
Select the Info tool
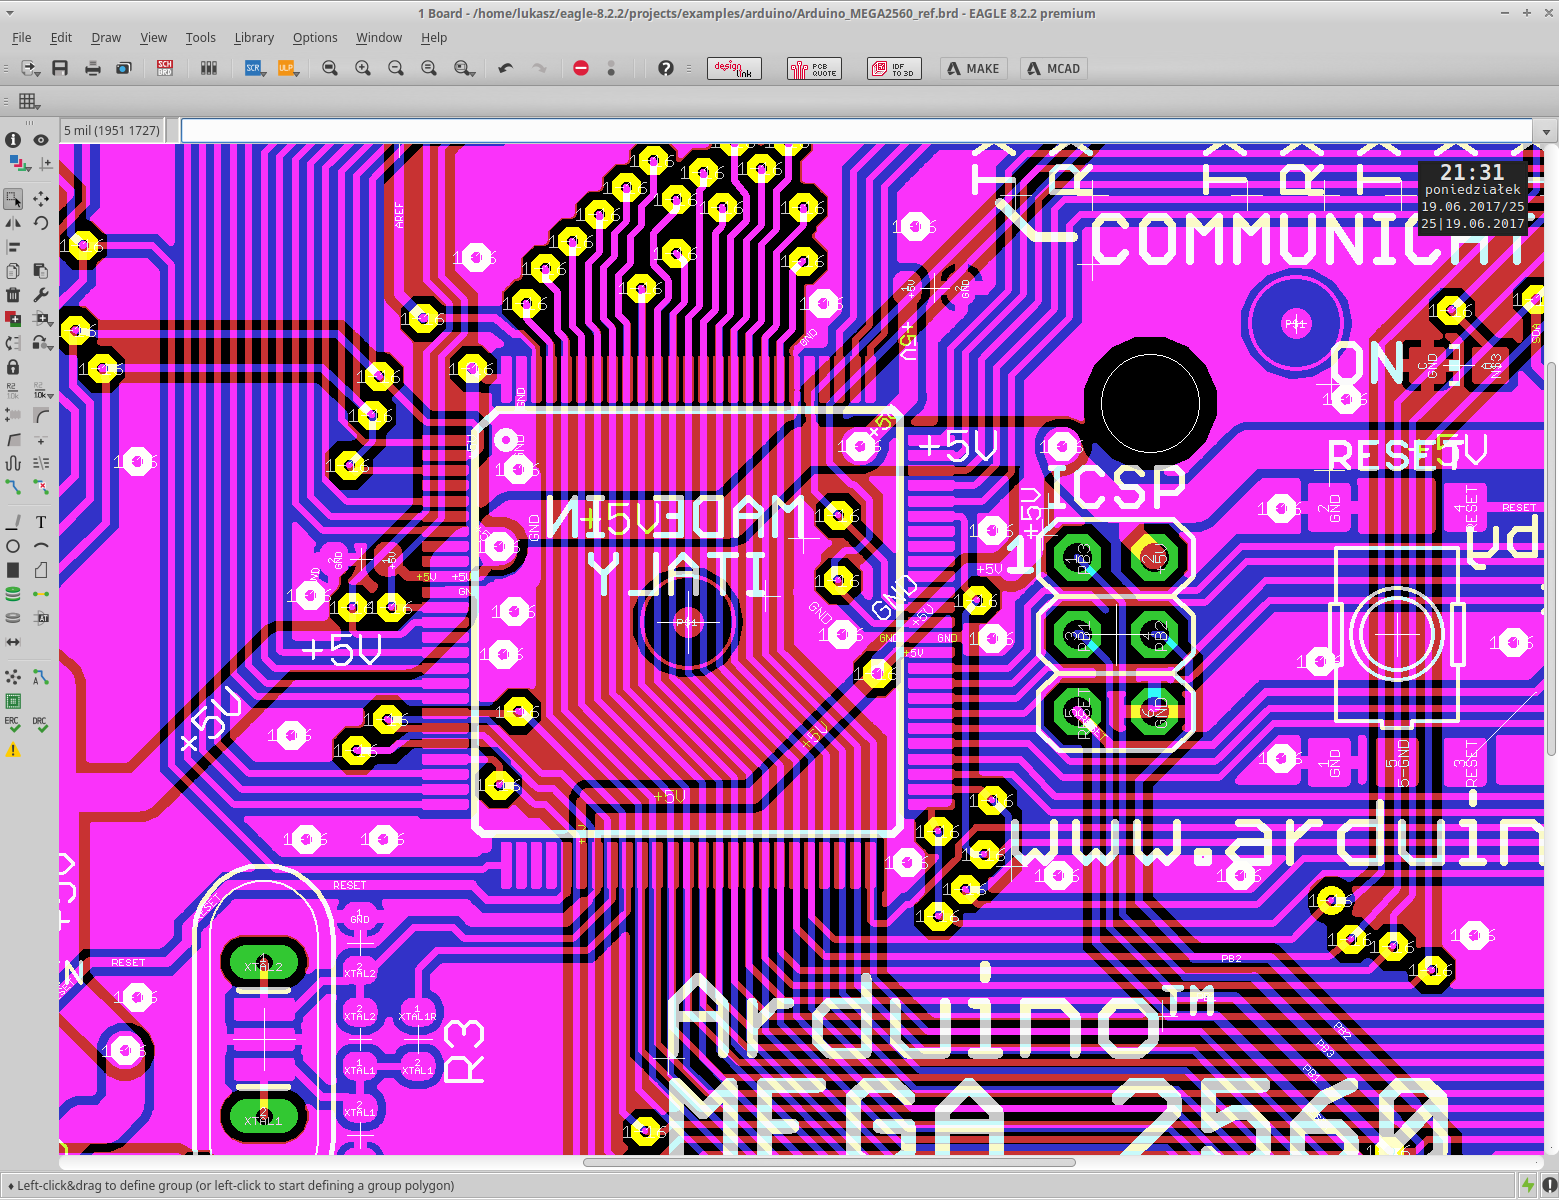pyautogui.click(x=13, y=140)
